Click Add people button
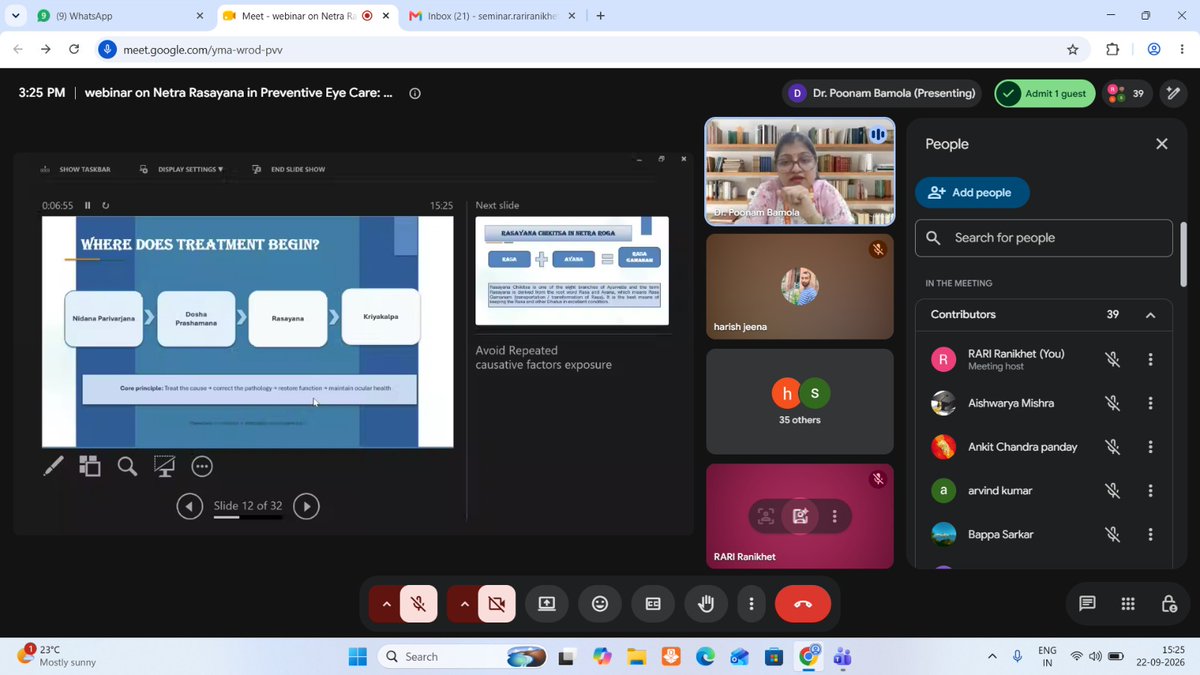Screen dimensions: 1200x675 [972, 192]
